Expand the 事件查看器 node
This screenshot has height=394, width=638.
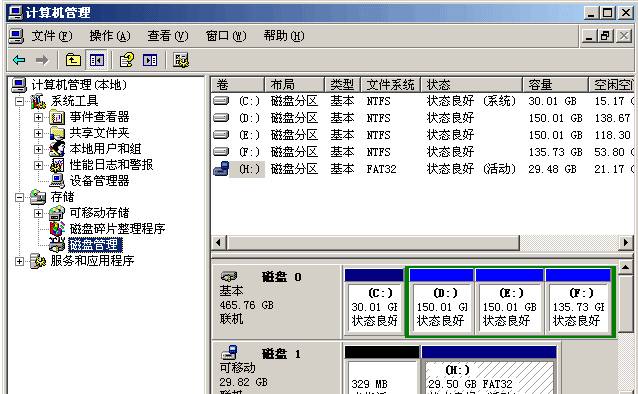(x=38, y=117)
